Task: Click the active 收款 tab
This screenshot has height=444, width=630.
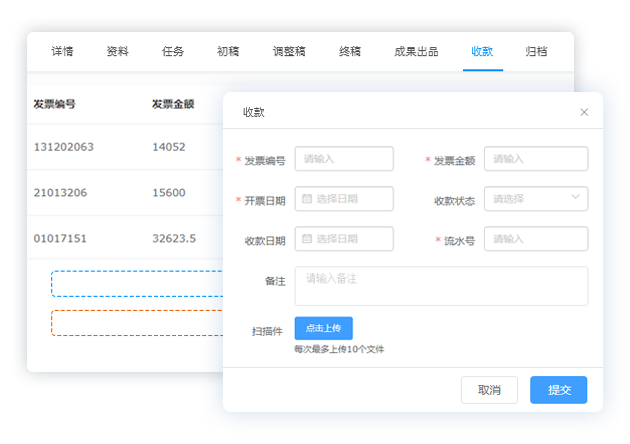Action: point(482,52)
